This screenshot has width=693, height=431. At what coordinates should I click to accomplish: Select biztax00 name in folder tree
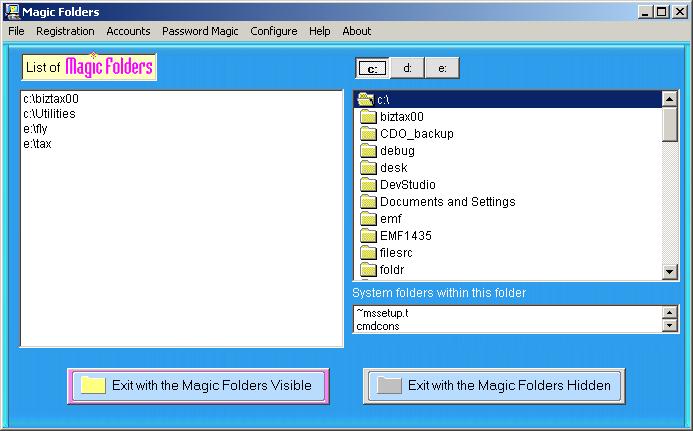[402, 117]
